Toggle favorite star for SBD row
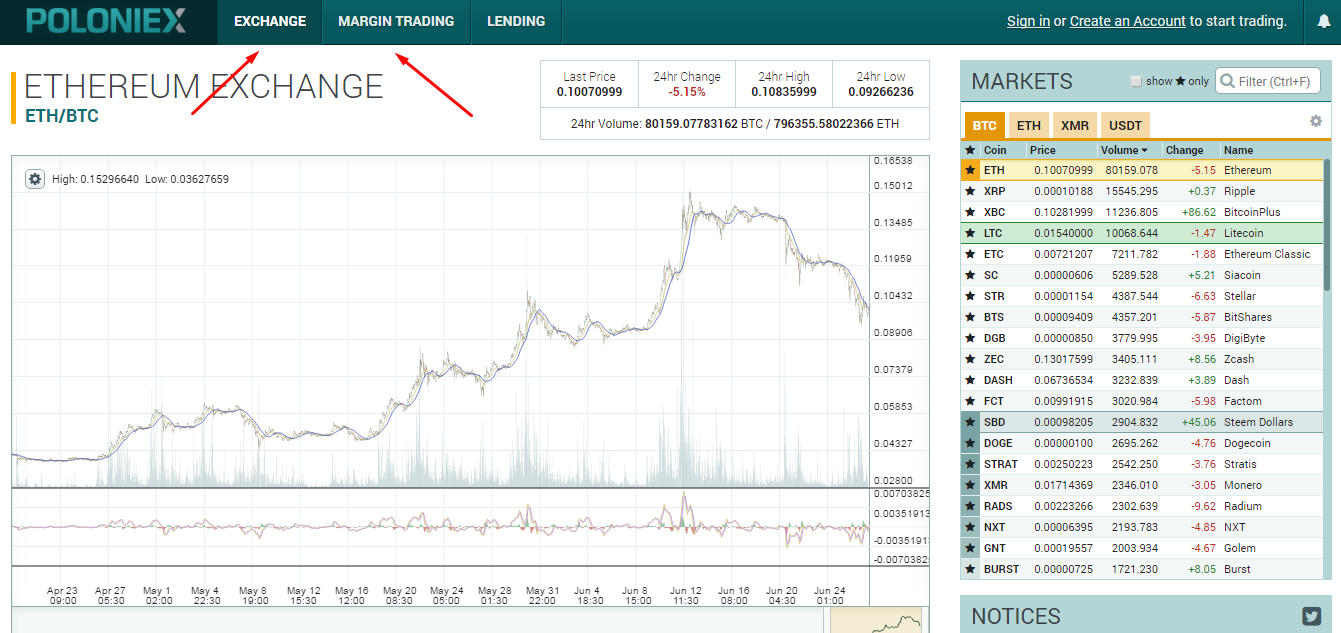Screen dimensions: 1341x633 [x=970, y=422]
